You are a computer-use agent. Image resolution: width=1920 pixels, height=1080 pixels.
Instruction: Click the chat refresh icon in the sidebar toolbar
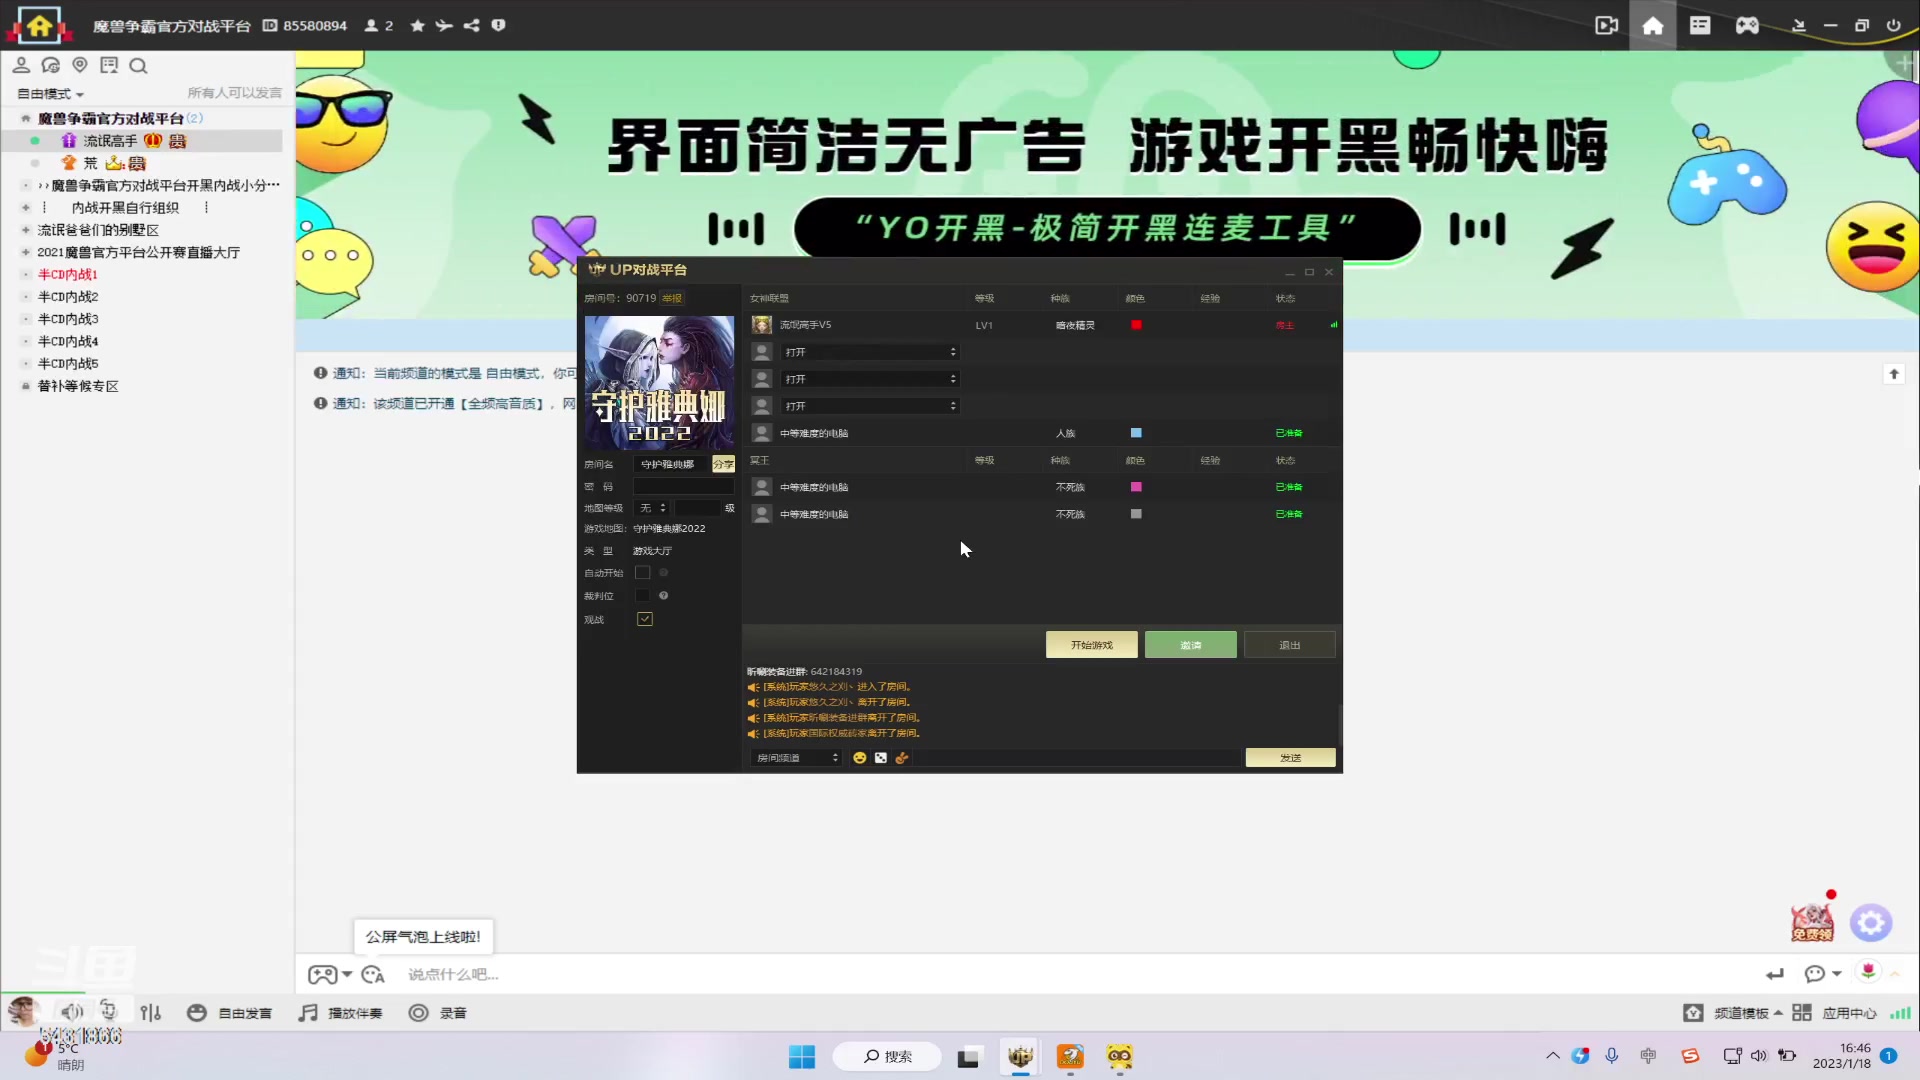point(51,66)
